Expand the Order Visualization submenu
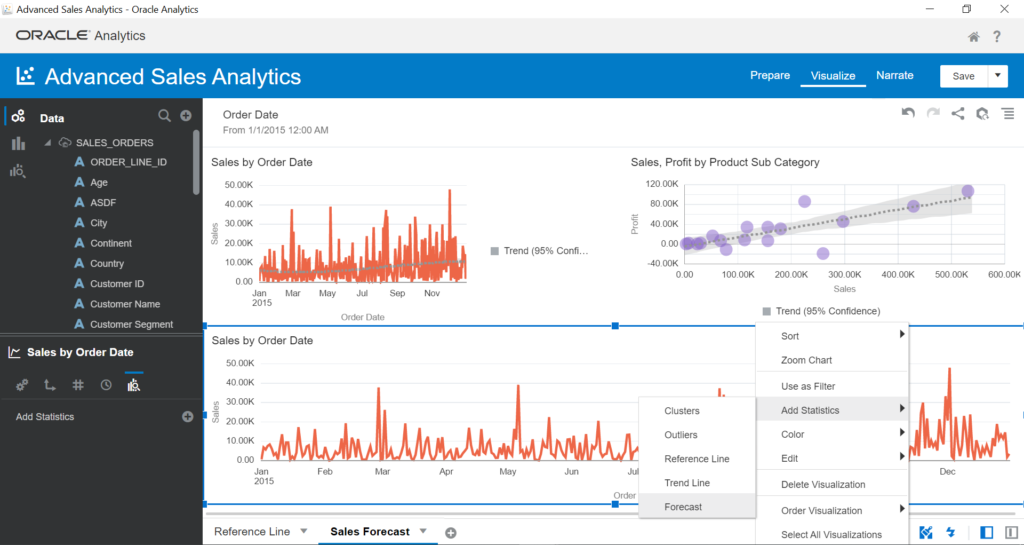 tap(832, 510)
